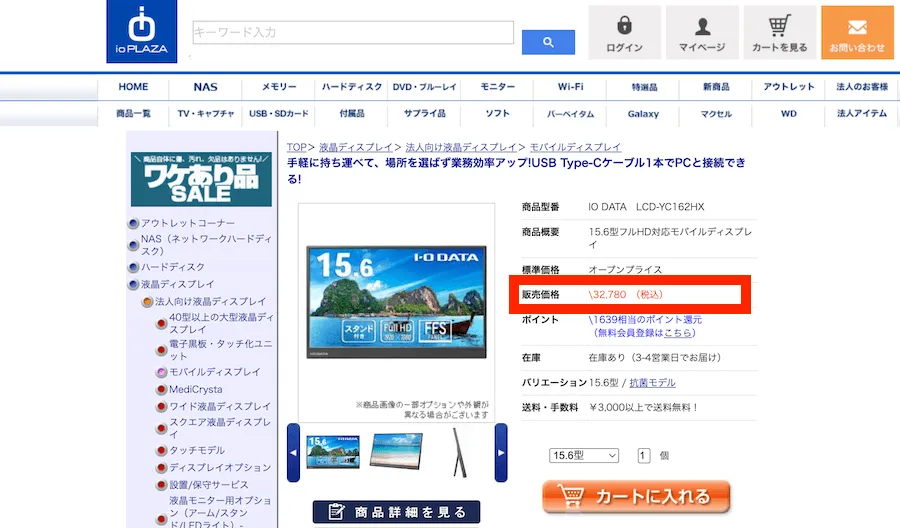Open the ハードディスク menu item
Image resolution: width=900 pixels, height=528 pixels.
352,87
